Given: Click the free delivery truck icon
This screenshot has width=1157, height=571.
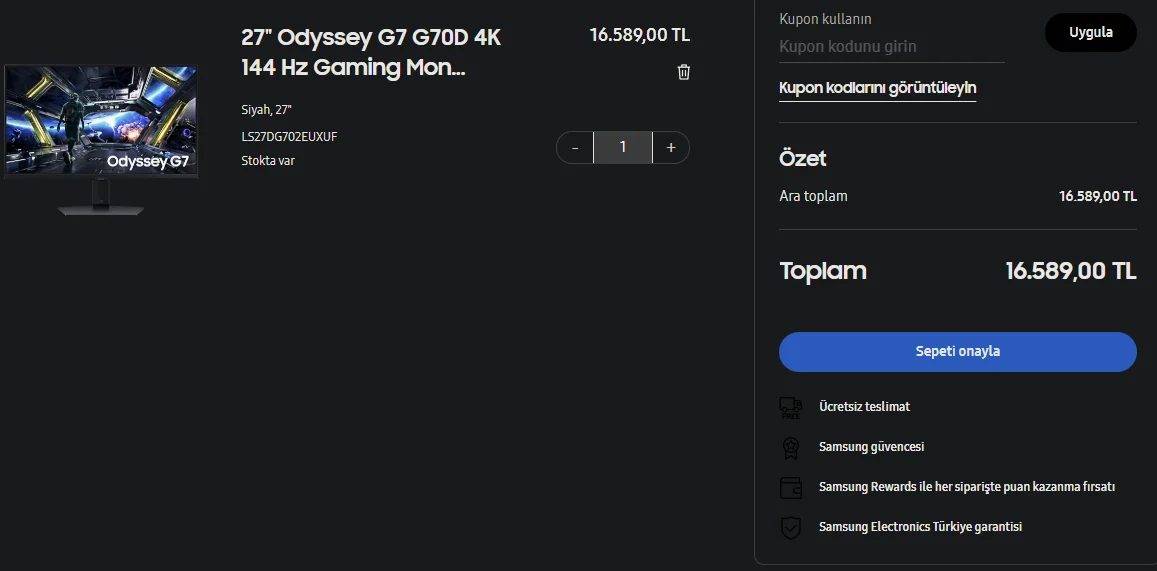Looking at the screenshot, I should click(x=790, y=407).
